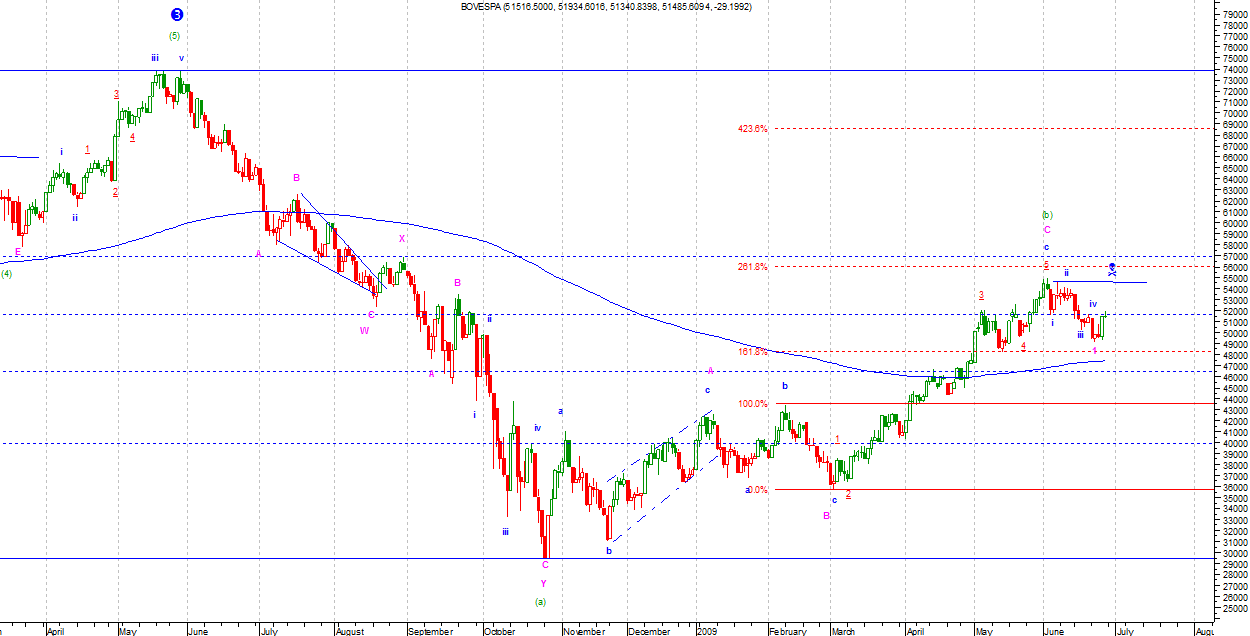
Task: Click the blue circled 3 wave marker
Action: point(177,14)
